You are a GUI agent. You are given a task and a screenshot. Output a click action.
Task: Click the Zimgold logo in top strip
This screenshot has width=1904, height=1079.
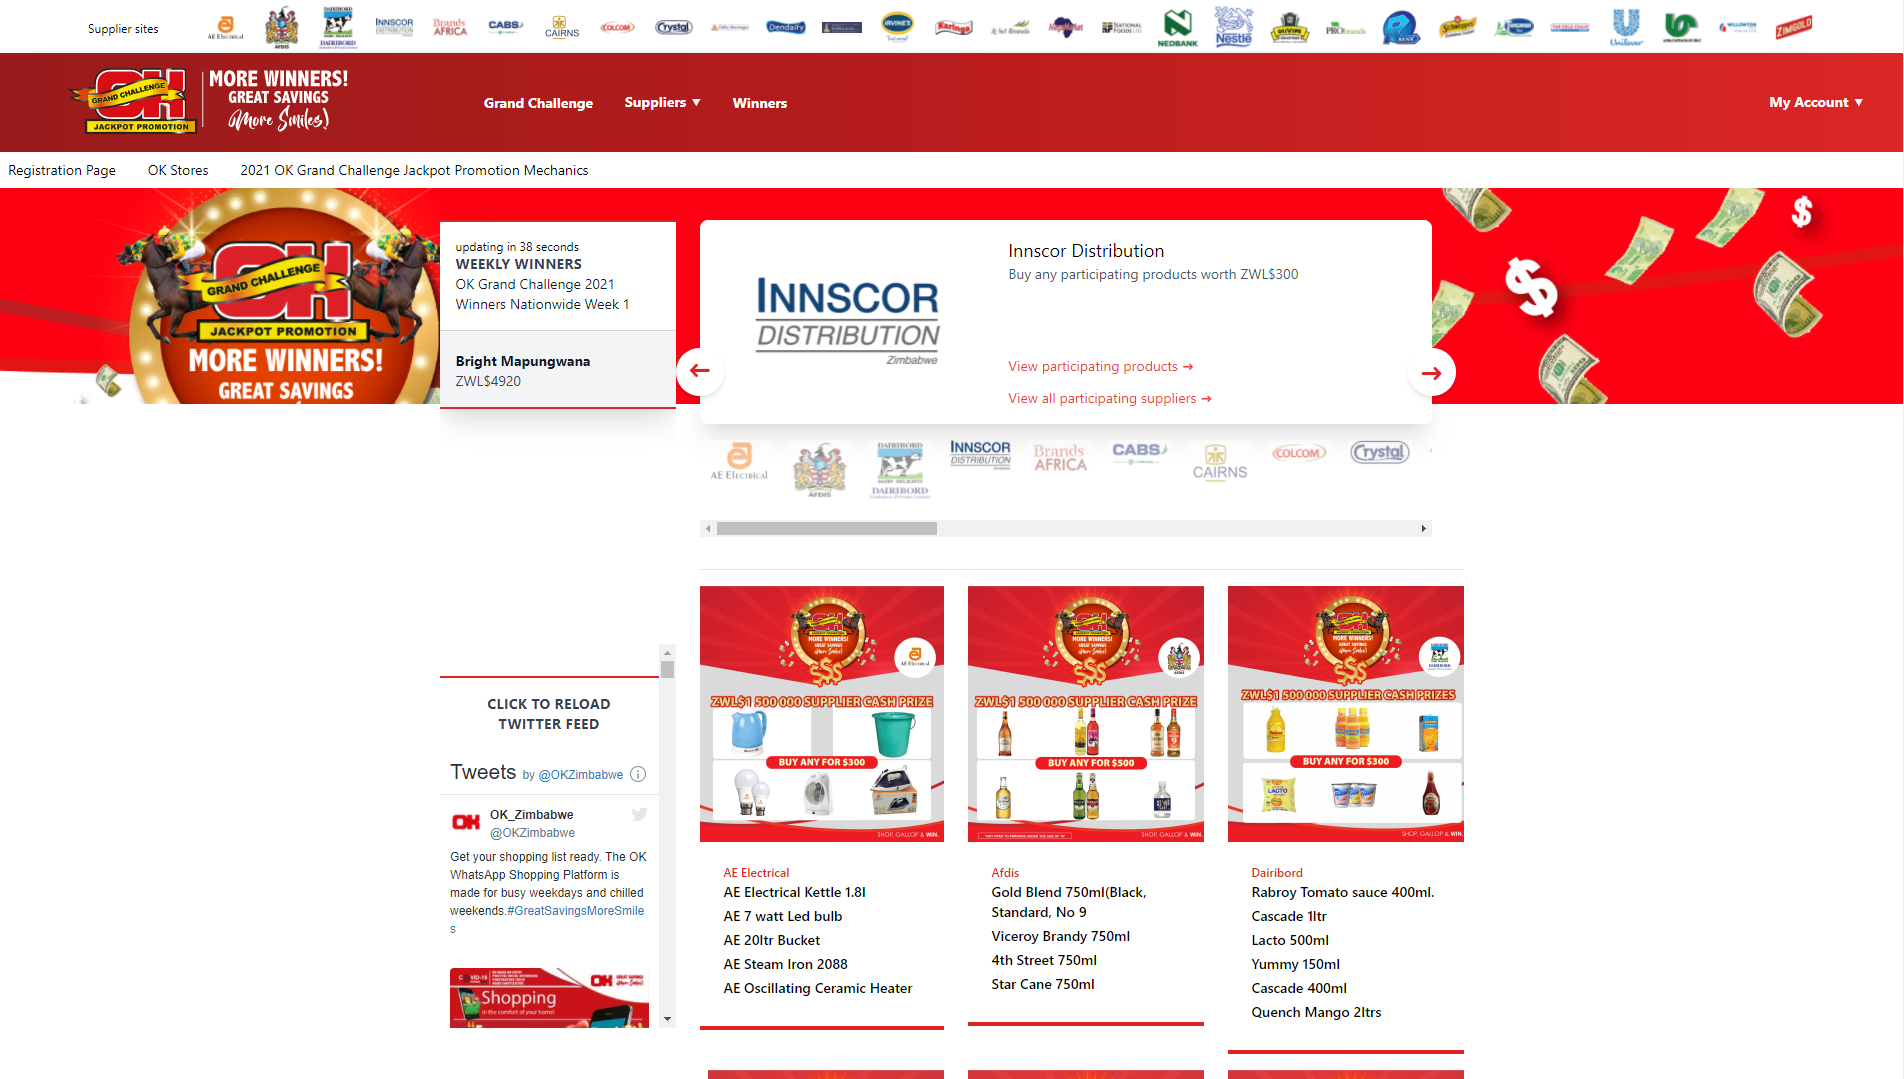(1793, 28)
